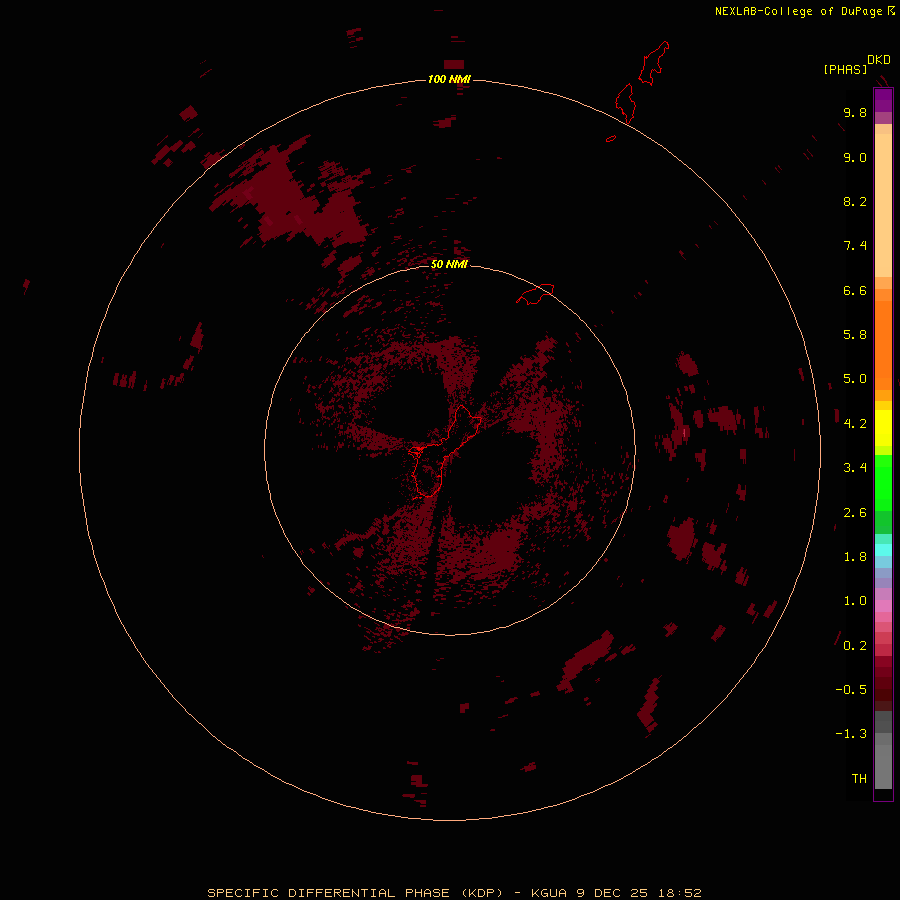
Task: Click the NEXLAB-College of DuPage label
Action: tap(798, 11)
